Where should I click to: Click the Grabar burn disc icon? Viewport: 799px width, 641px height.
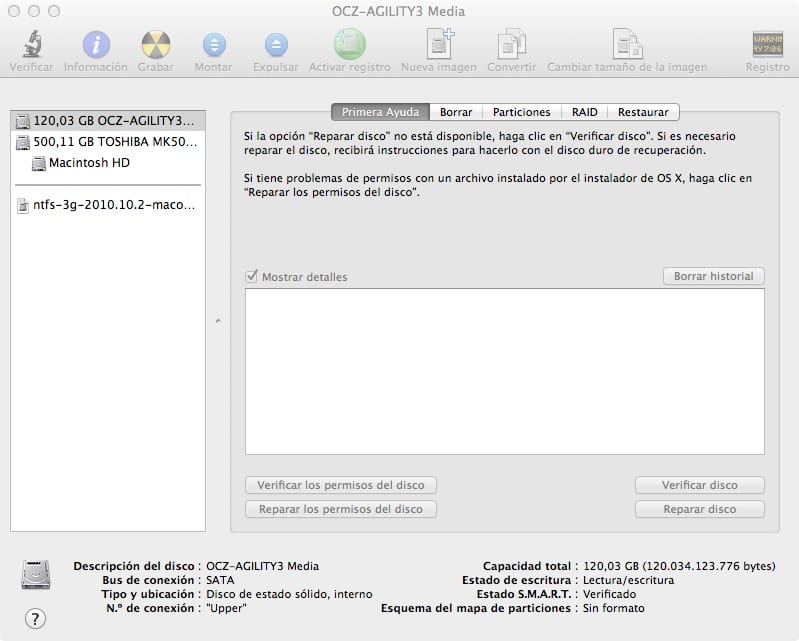click(x=155, y=45)
